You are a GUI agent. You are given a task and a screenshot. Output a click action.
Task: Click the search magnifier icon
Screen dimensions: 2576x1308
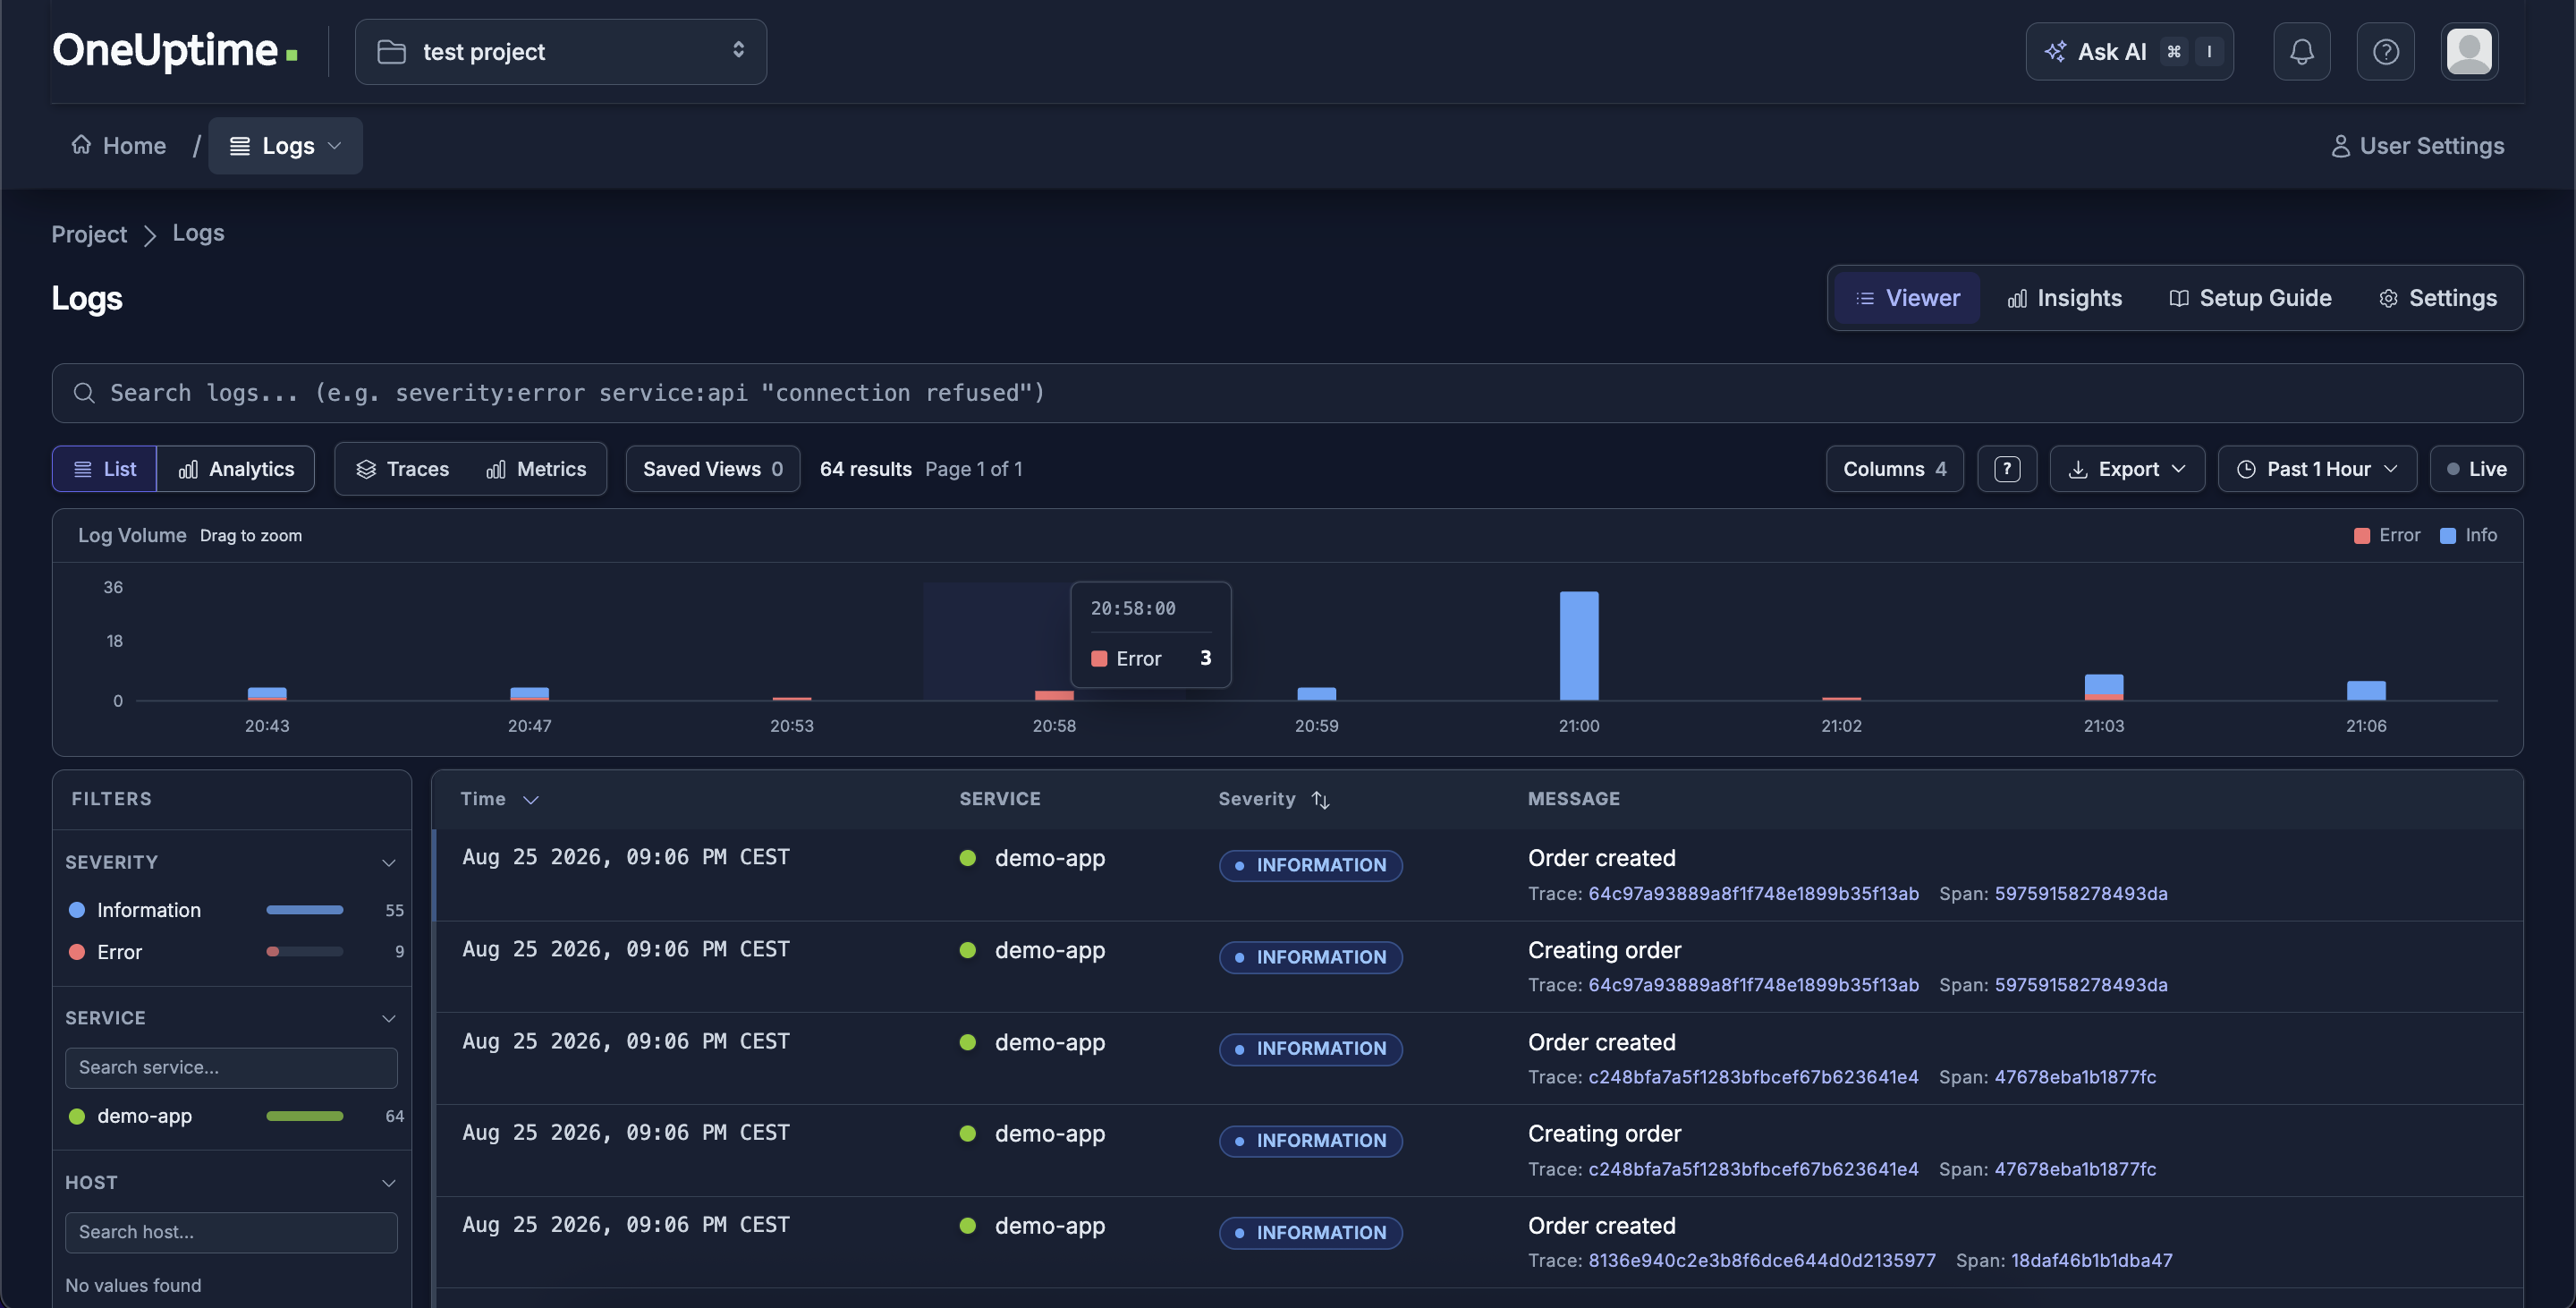pos(84,393)
